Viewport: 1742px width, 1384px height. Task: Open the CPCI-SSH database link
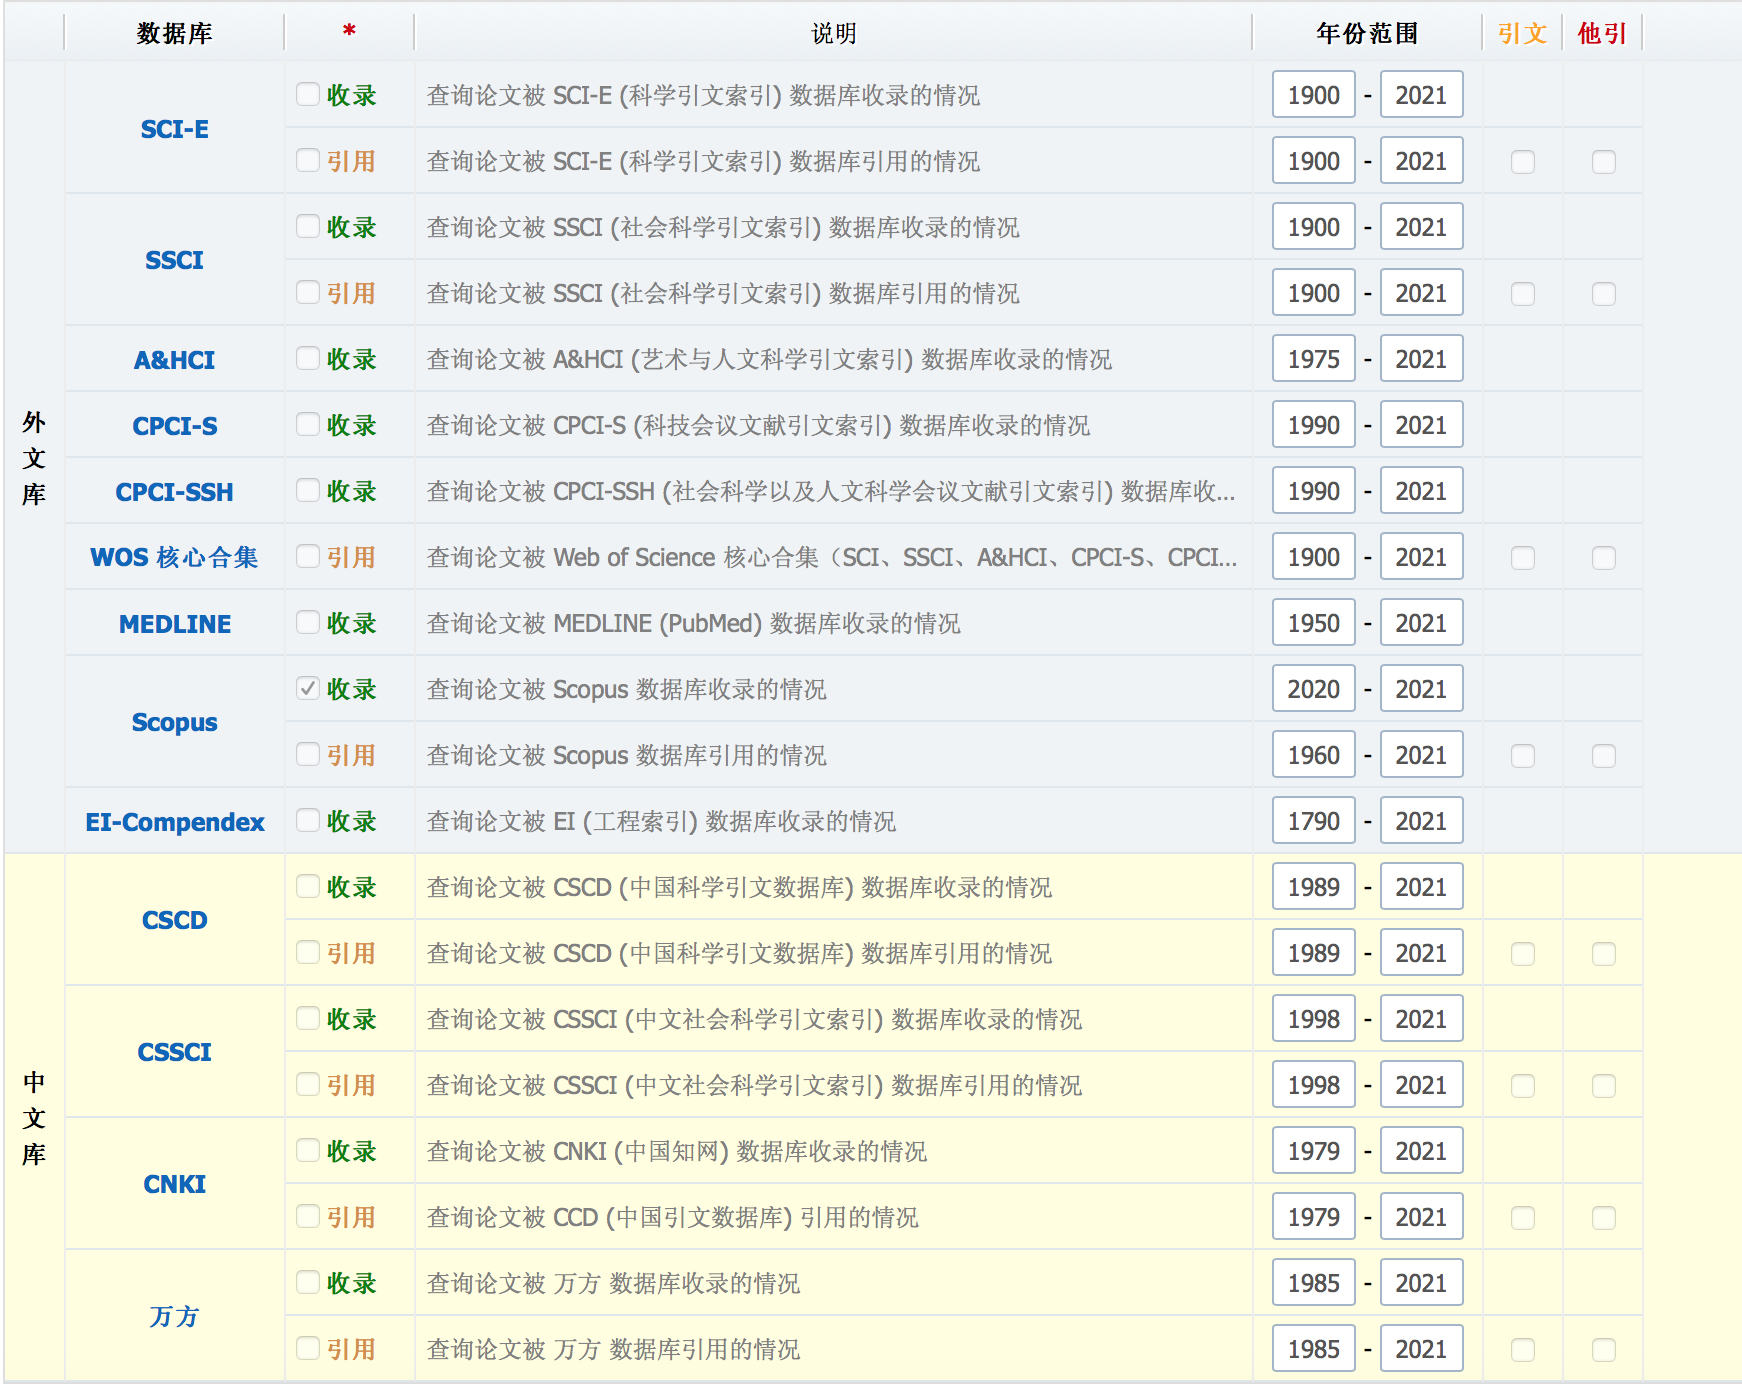[175, 492]
